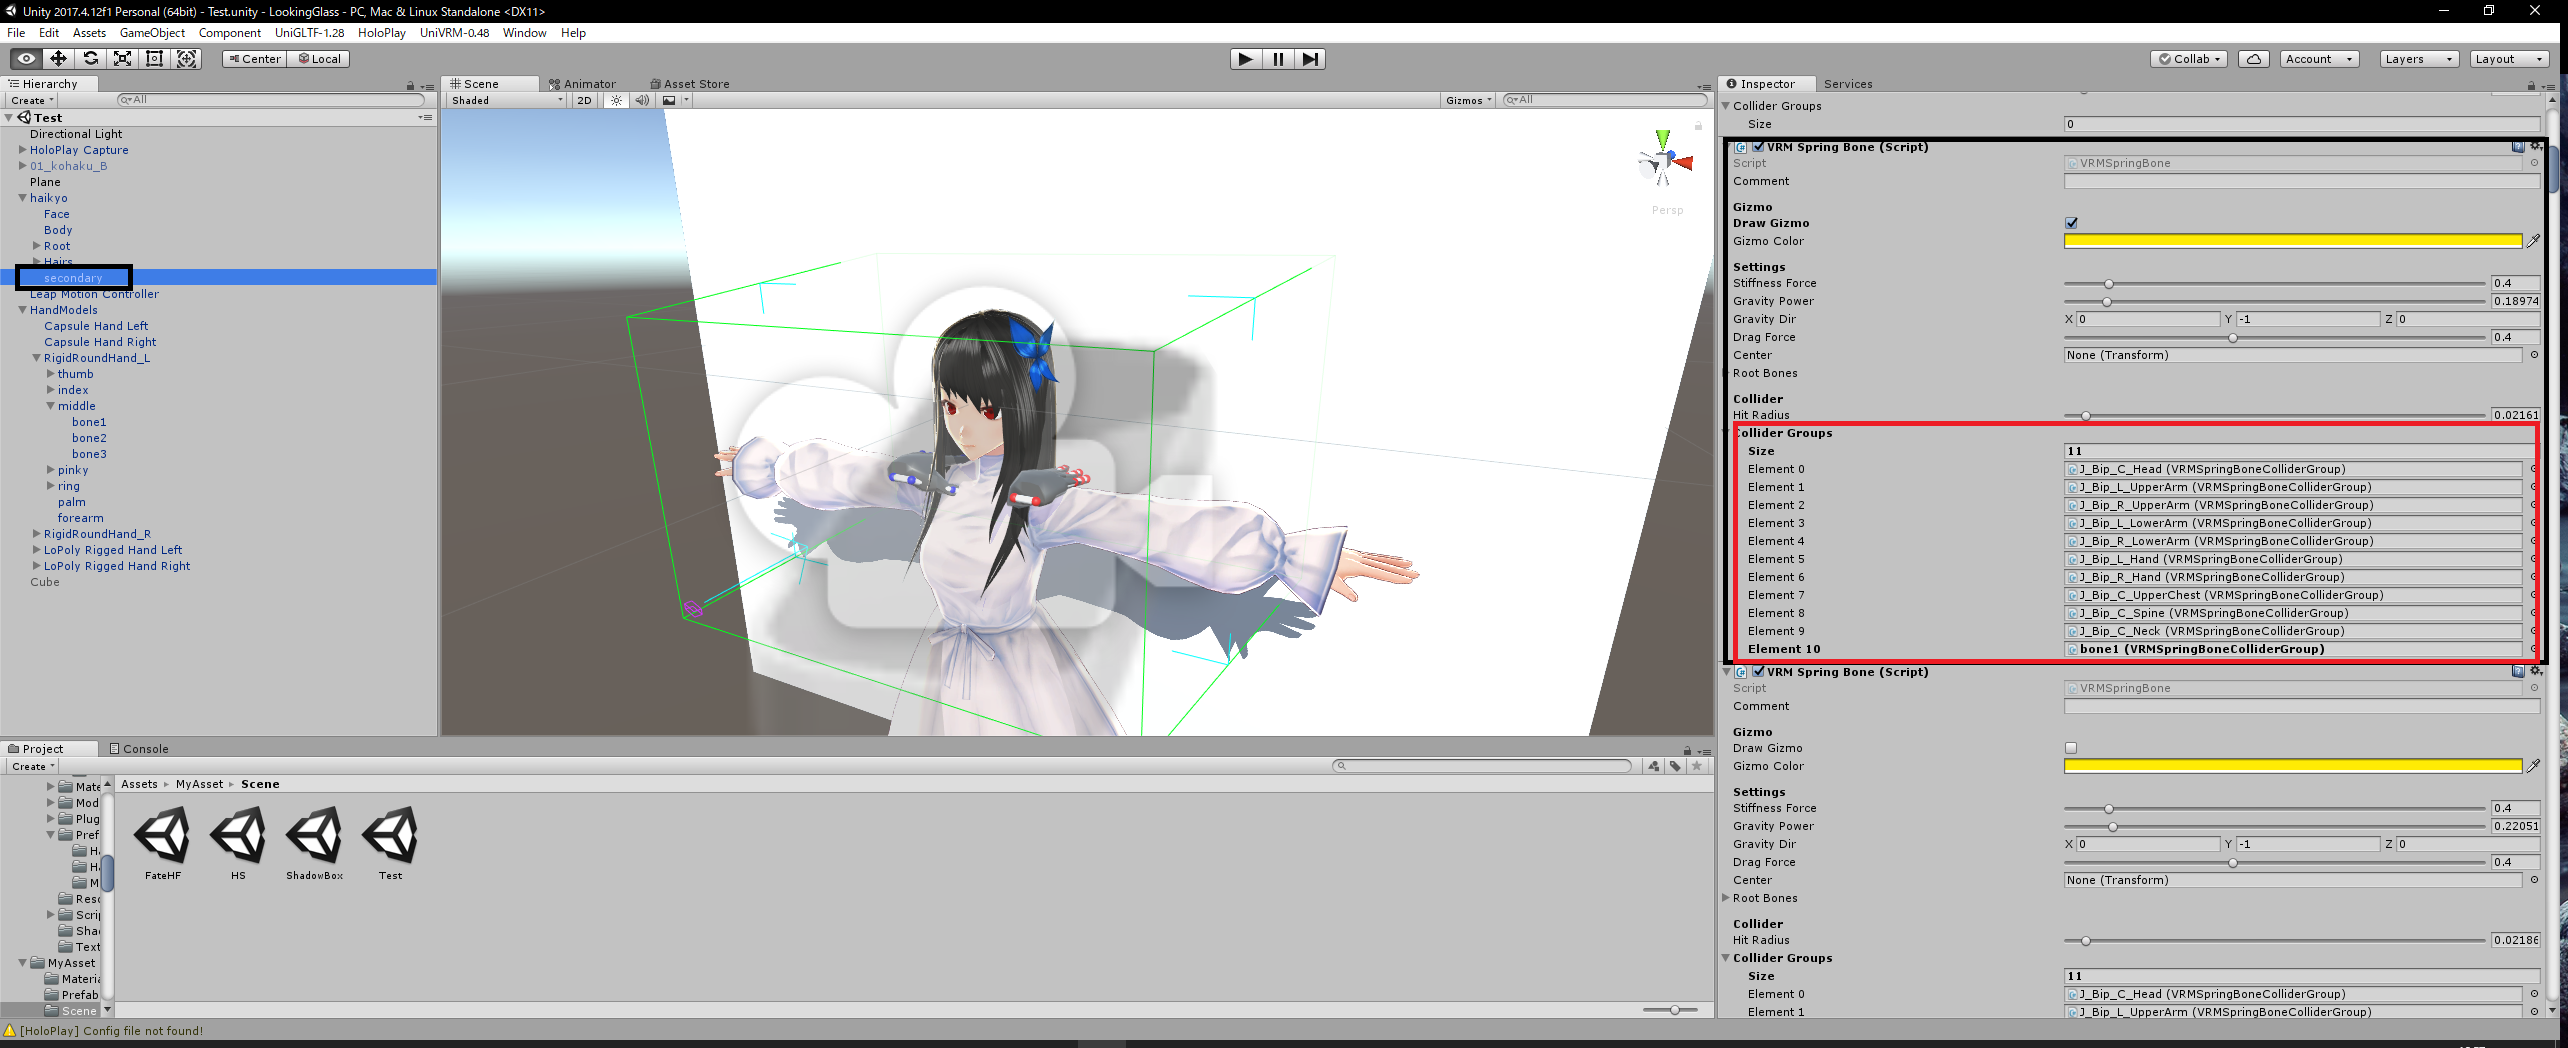2568x1048 pixels.
Task: Click the Collab button
Action: pos(2188,58)
